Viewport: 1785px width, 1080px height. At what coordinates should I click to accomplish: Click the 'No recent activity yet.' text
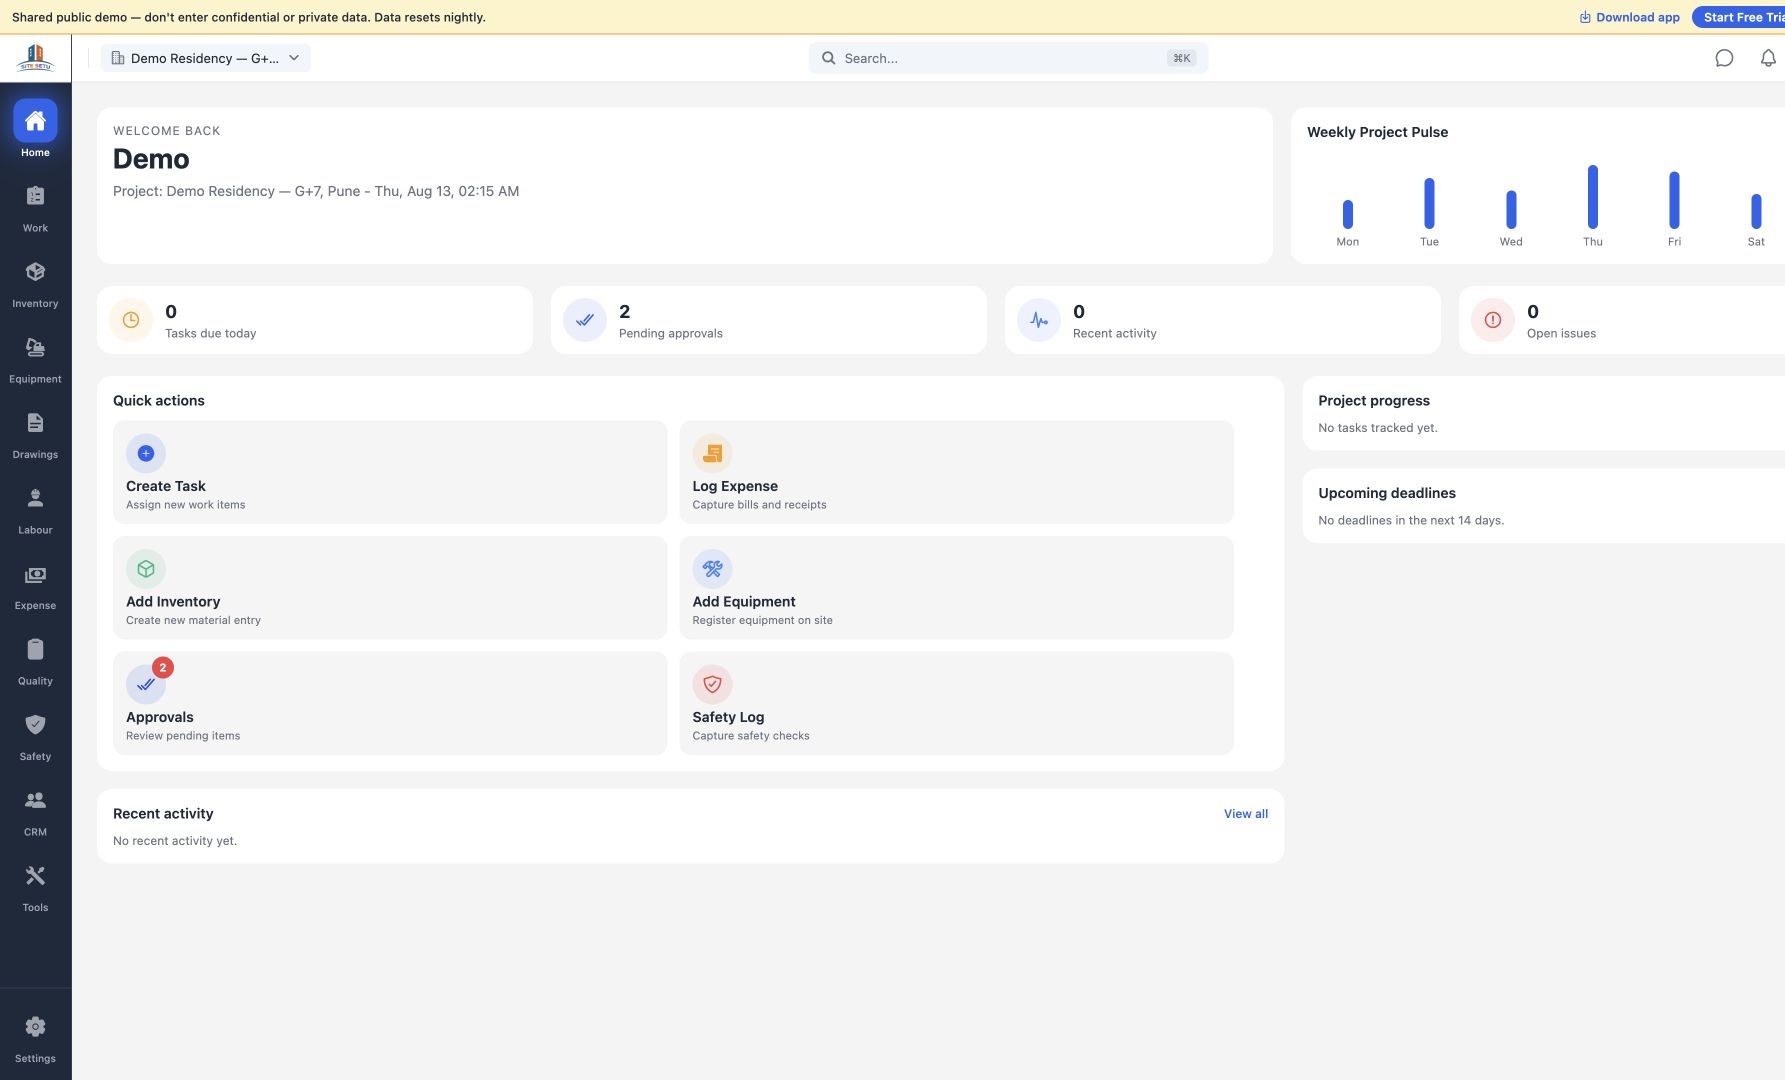tap(175, 841)
